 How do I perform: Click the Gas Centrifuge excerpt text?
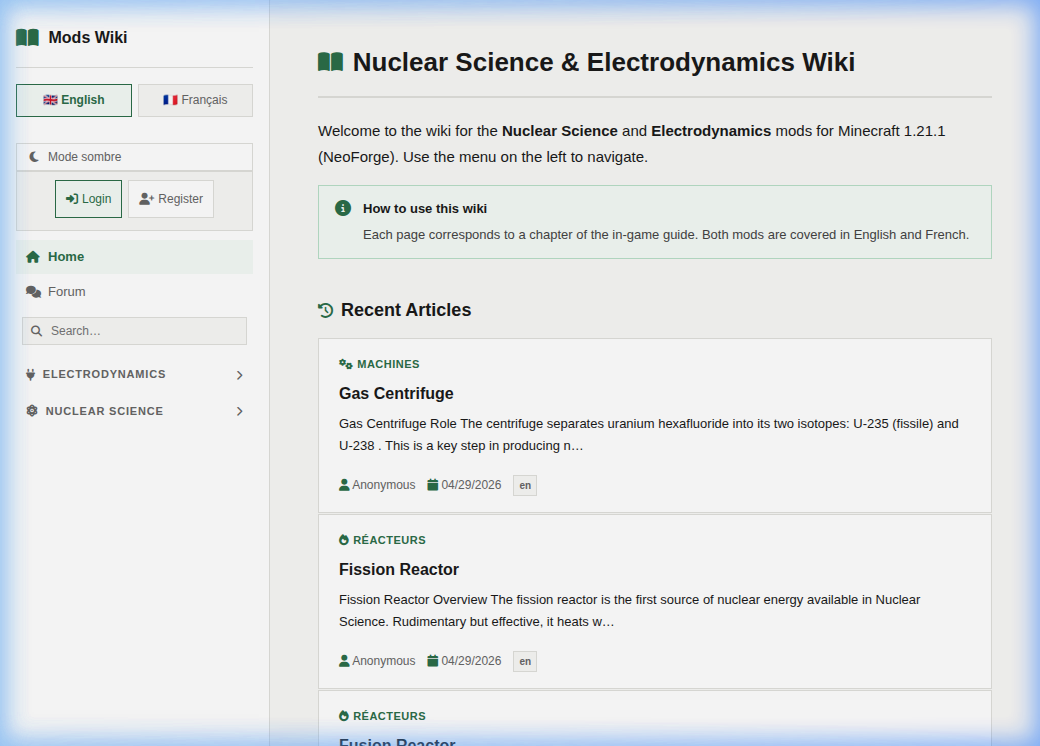coord(649,434)
